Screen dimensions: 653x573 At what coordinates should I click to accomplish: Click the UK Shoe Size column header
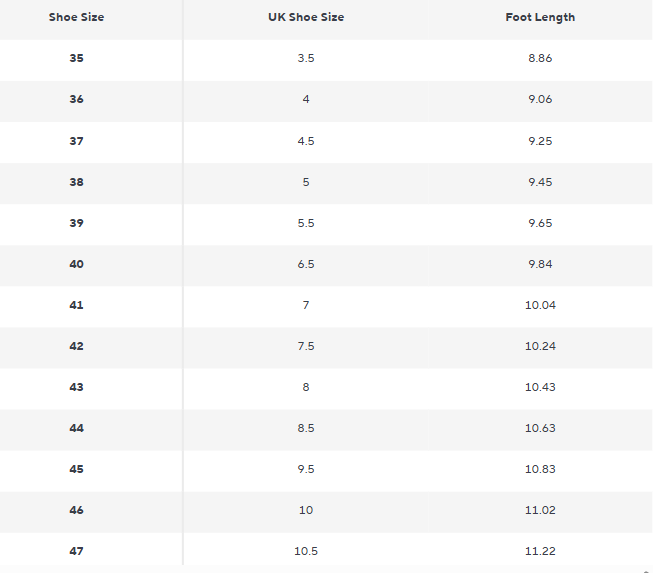coord(306,18)
